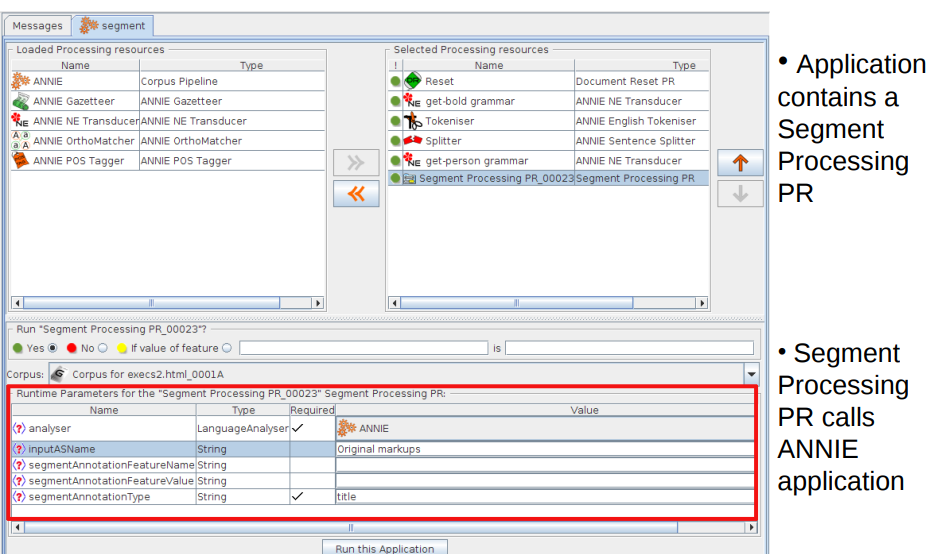
Task: Open the analyser ANNIE value dropdown
Action: [x=545, y=428]
